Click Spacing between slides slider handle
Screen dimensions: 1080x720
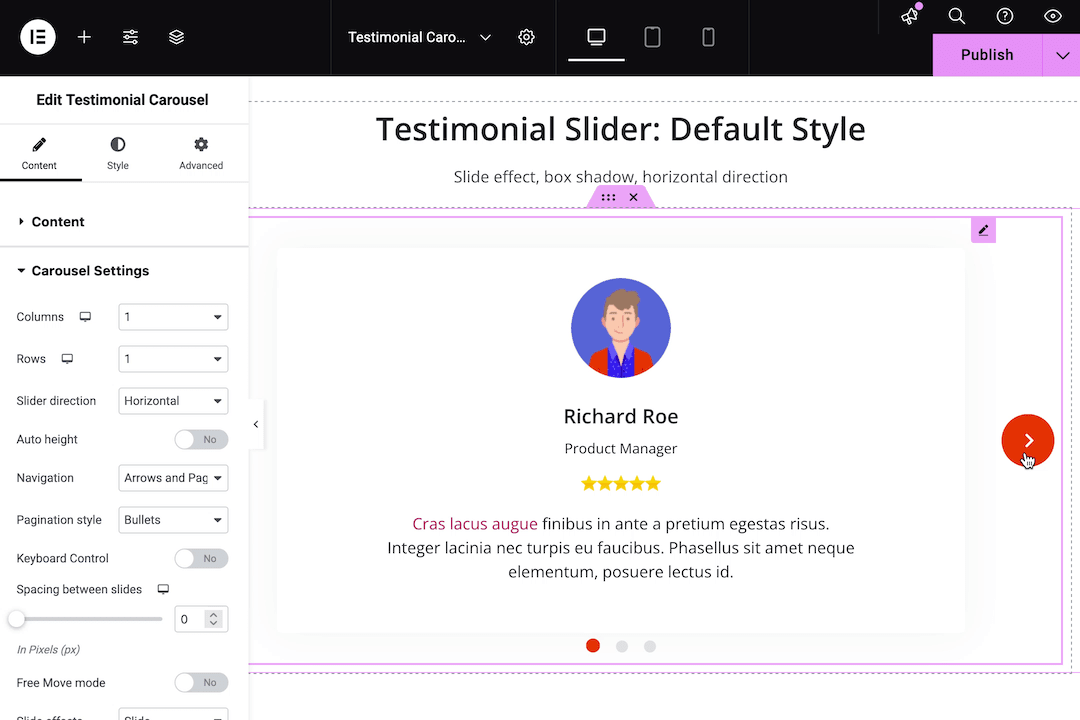click(17, 619)
